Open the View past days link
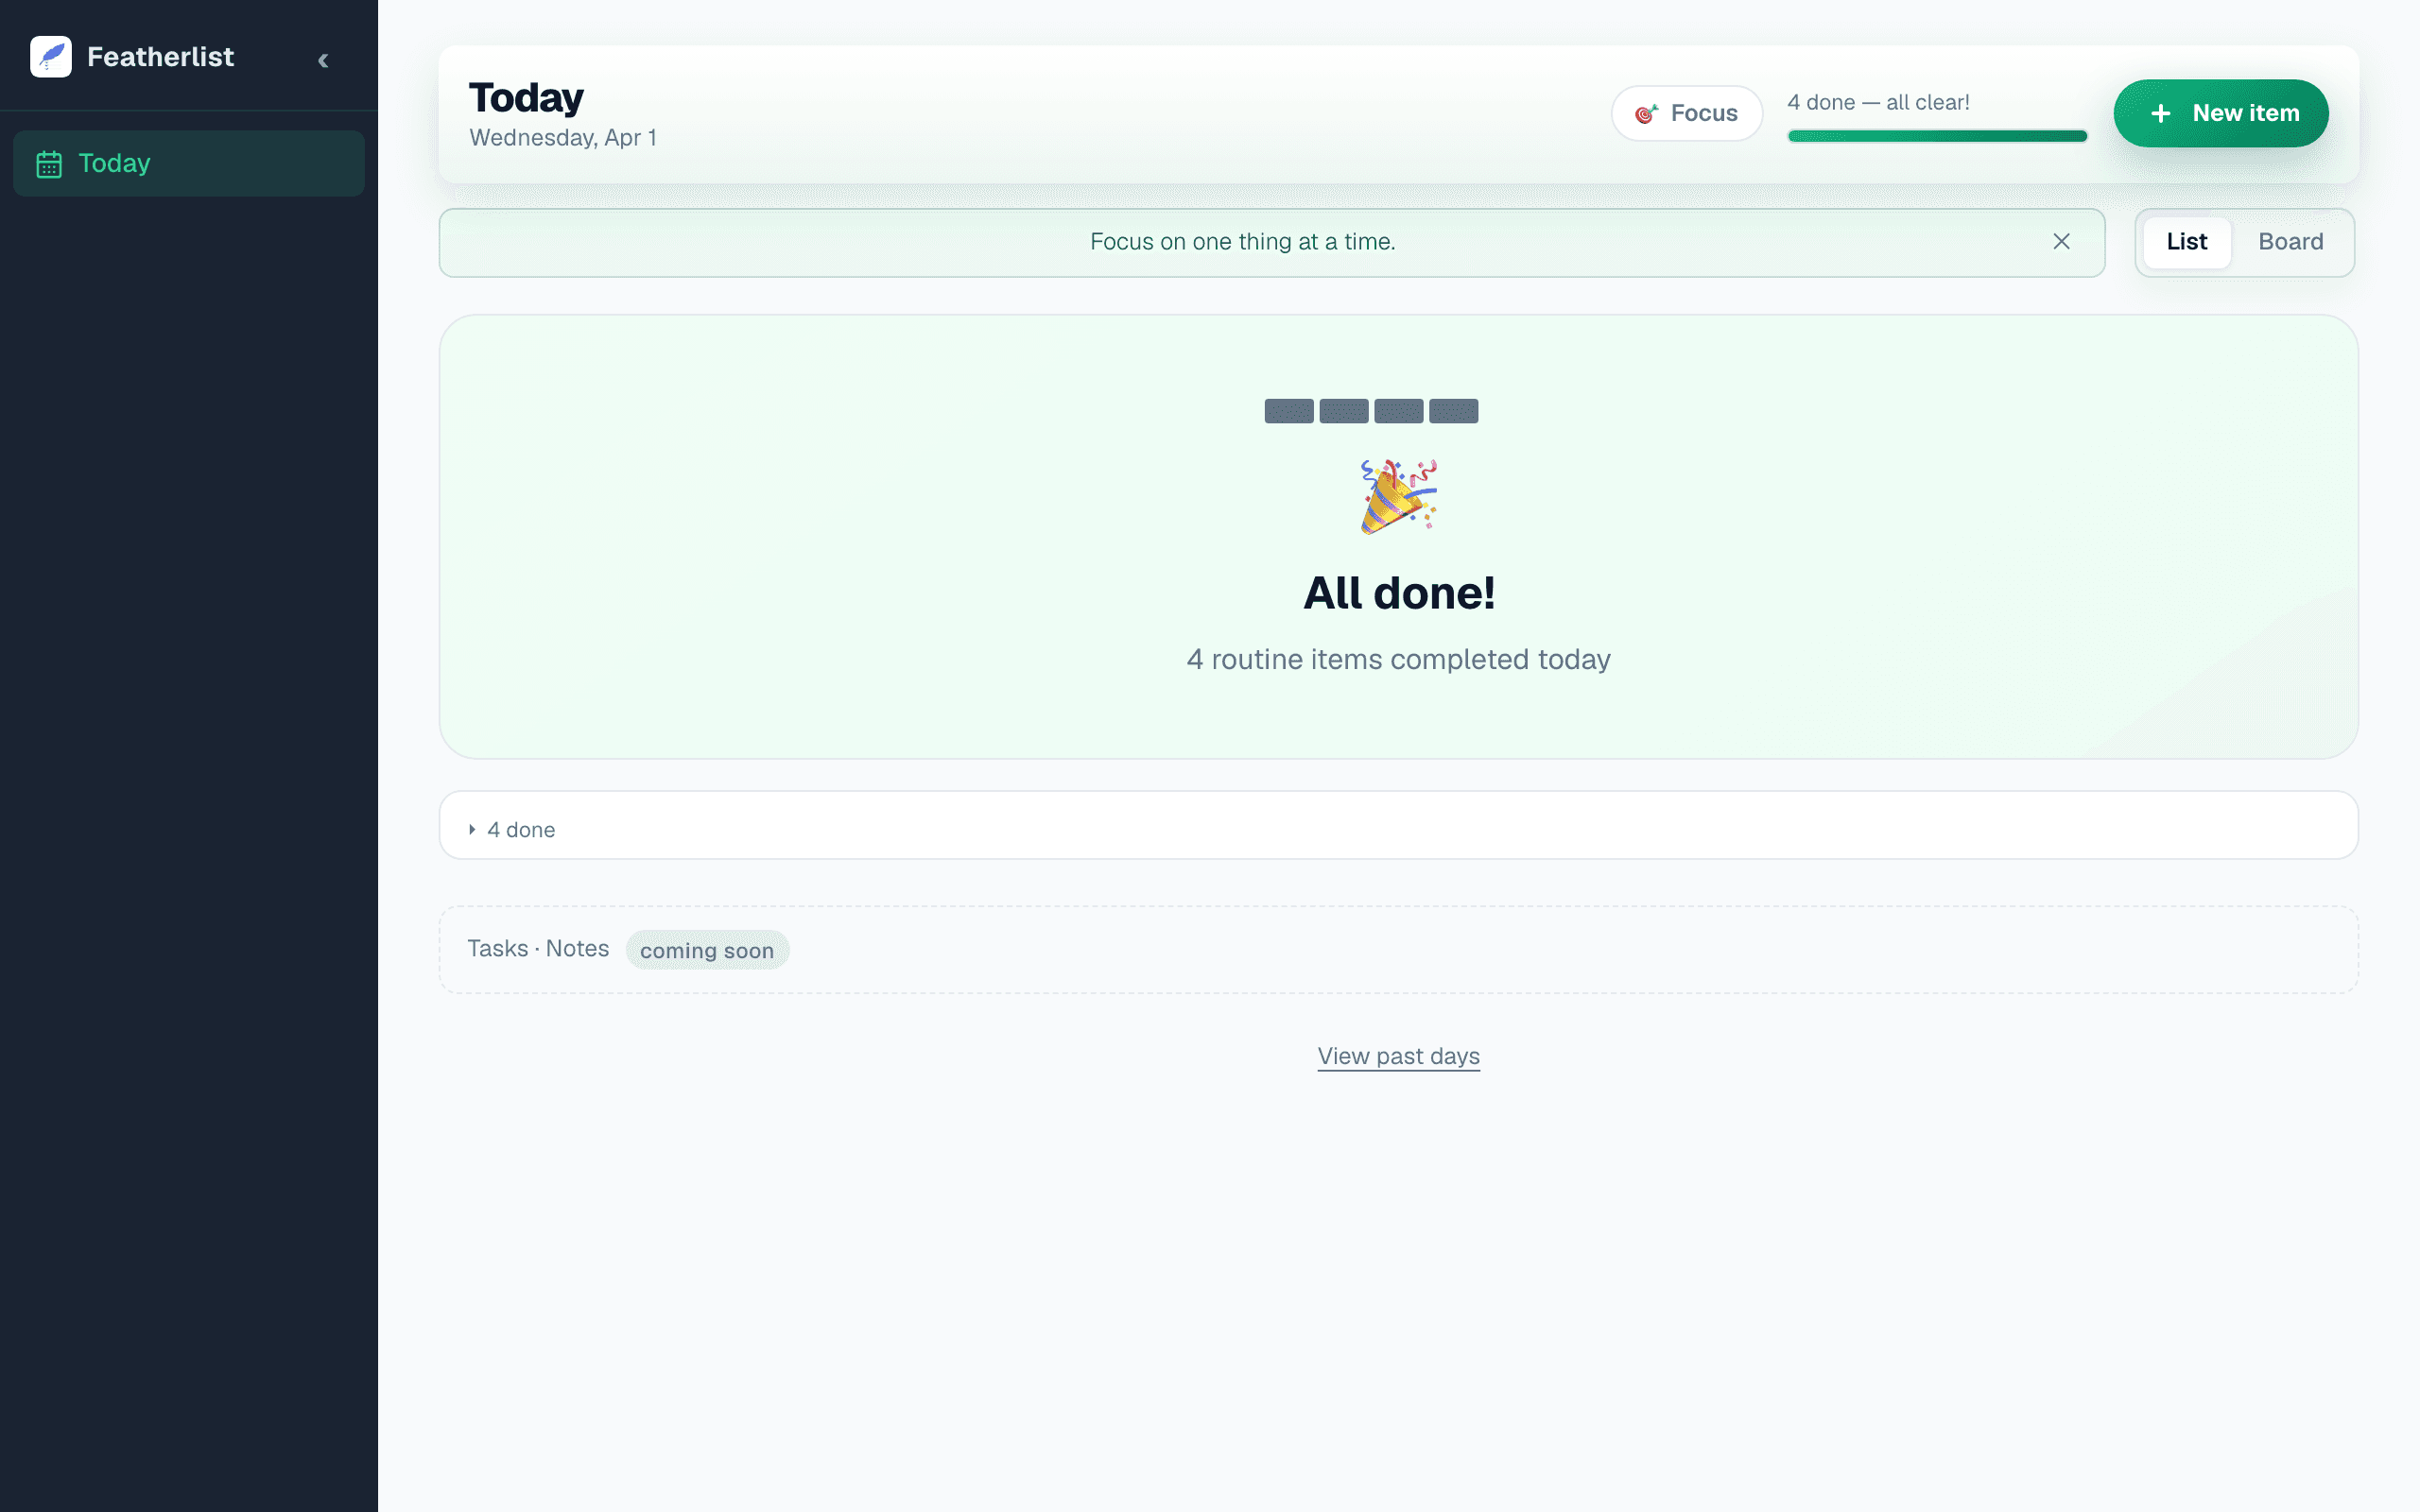The image size is (2420, 1512). (1398, 1056)
